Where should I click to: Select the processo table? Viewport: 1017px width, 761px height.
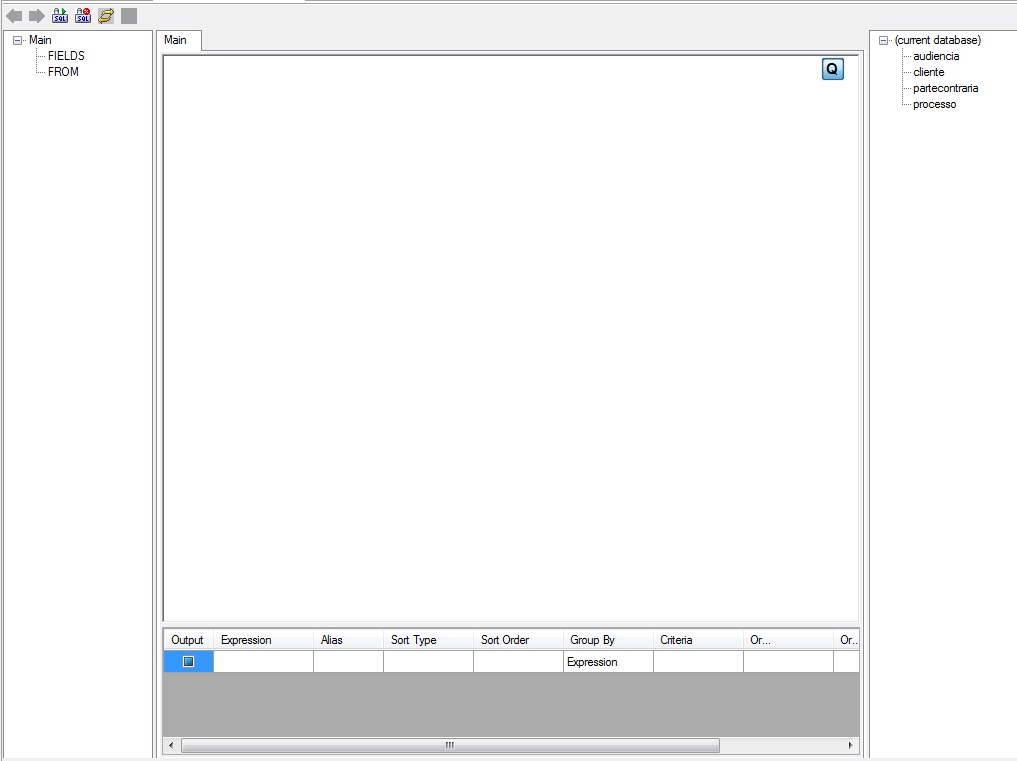tap(934, 104)
